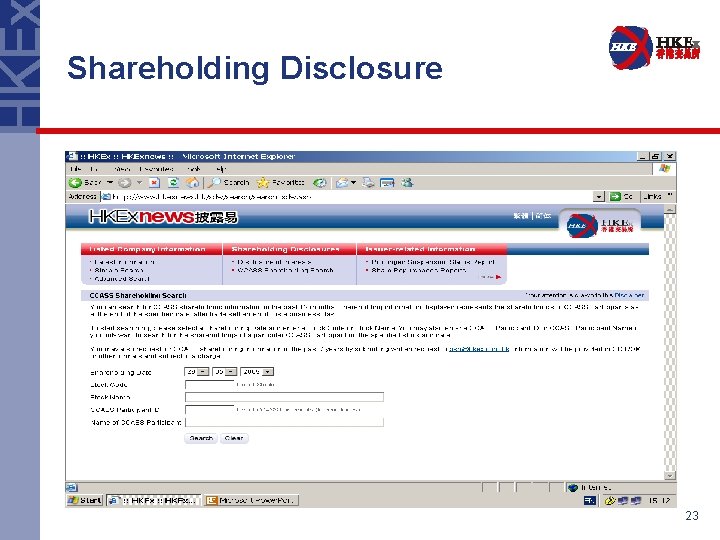The width and height of the screenshot is (720, 540).
Task: Click the EN language bar indicator
Action: (590, 501)
